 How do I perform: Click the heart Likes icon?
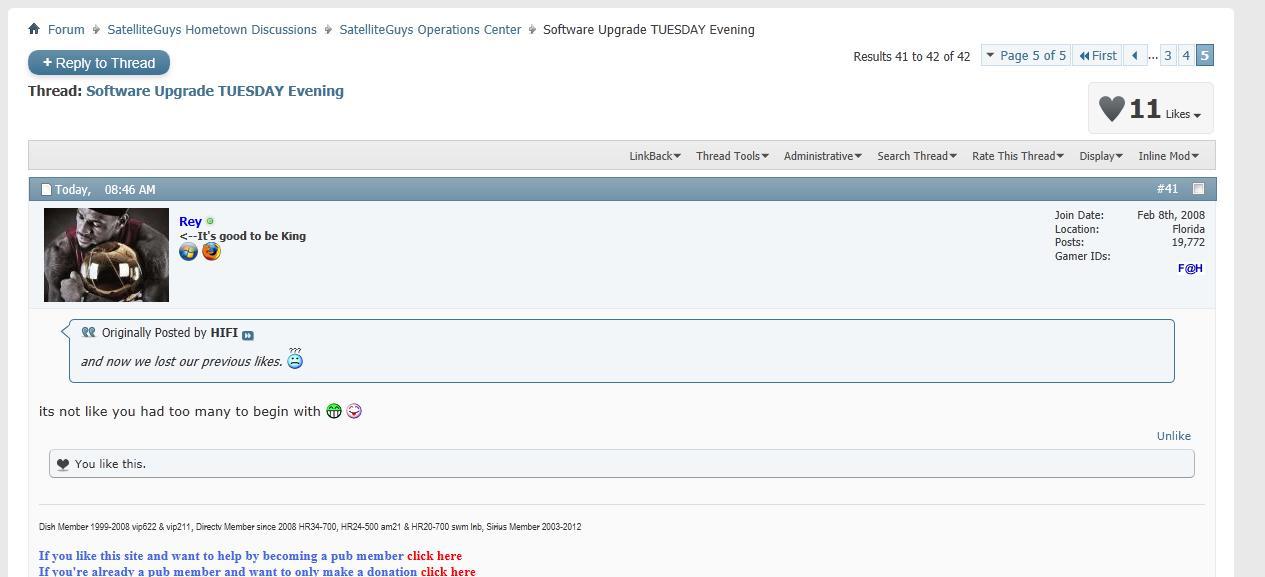(1111, 108)
